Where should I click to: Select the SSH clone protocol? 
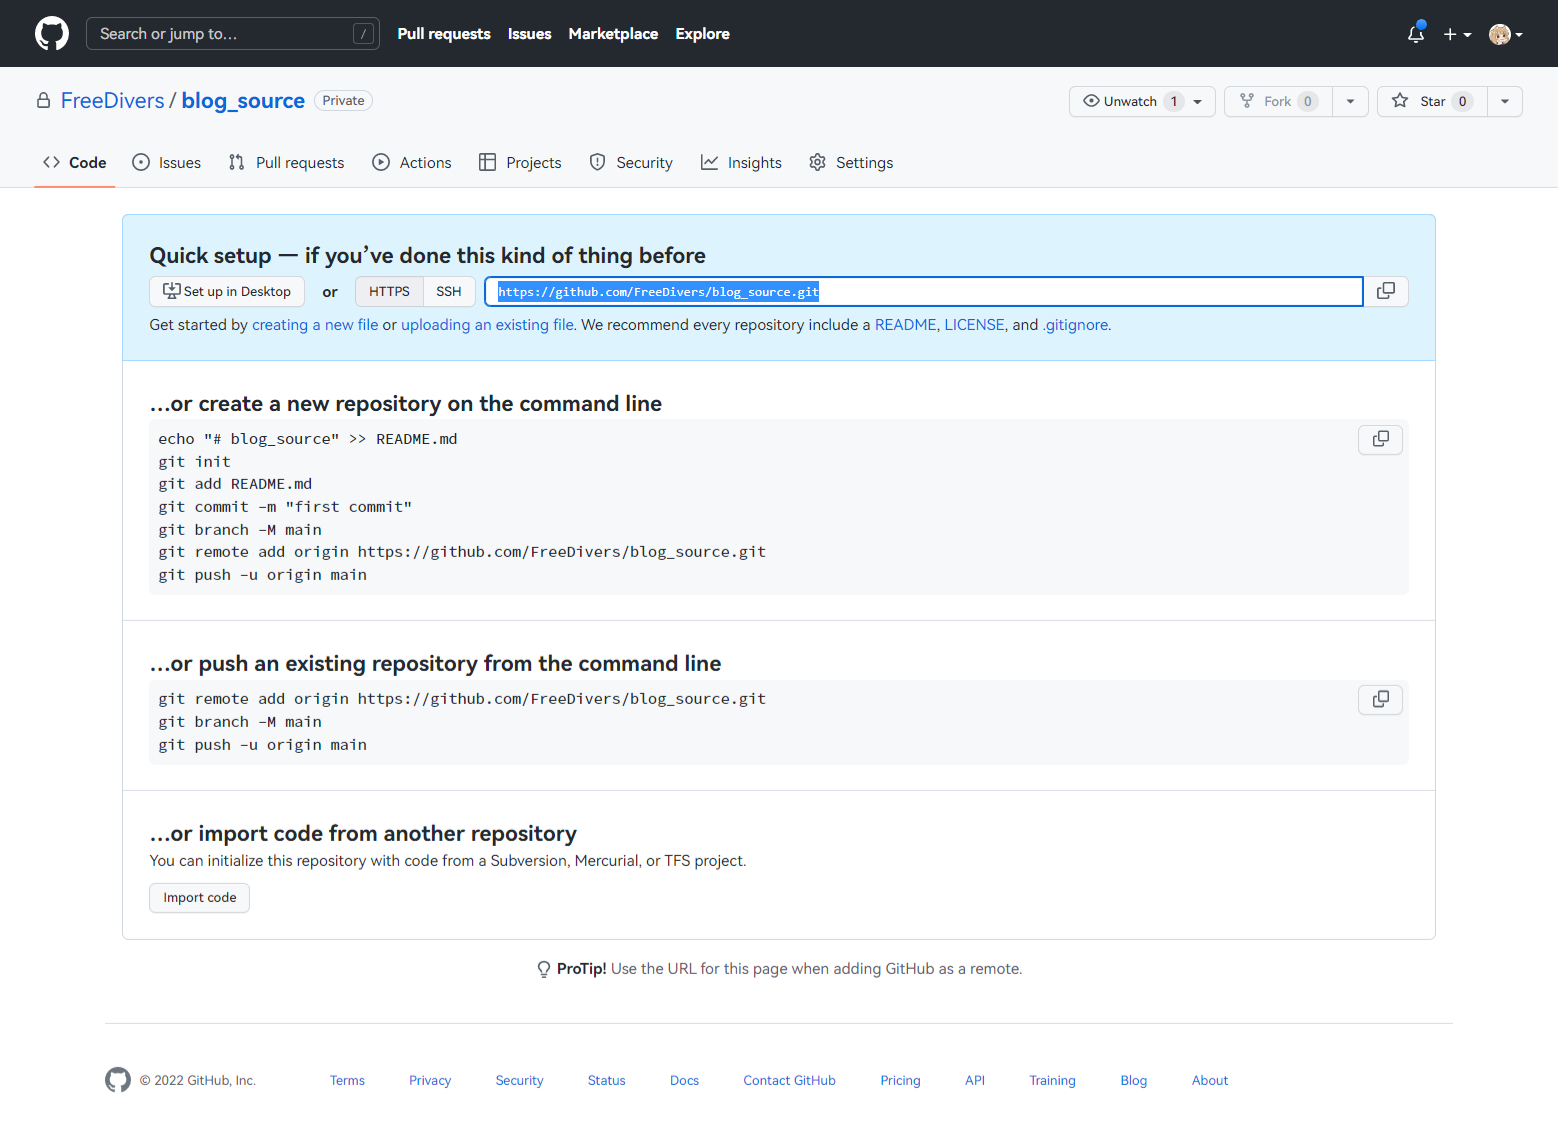pyautogui.click(x=449, y=291)
